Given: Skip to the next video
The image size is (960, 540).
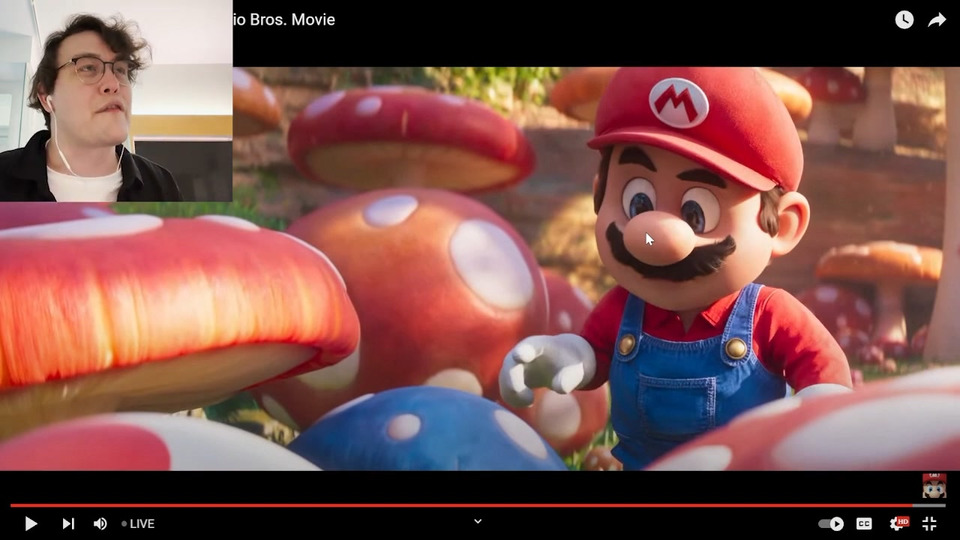Looking at the screenshot, I should pyautogui.click(x=68, y=523).
